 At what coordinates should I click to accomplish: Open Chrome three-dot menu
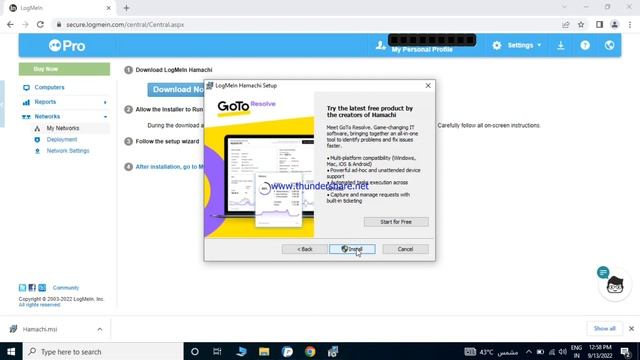click(x=630, y=24)
